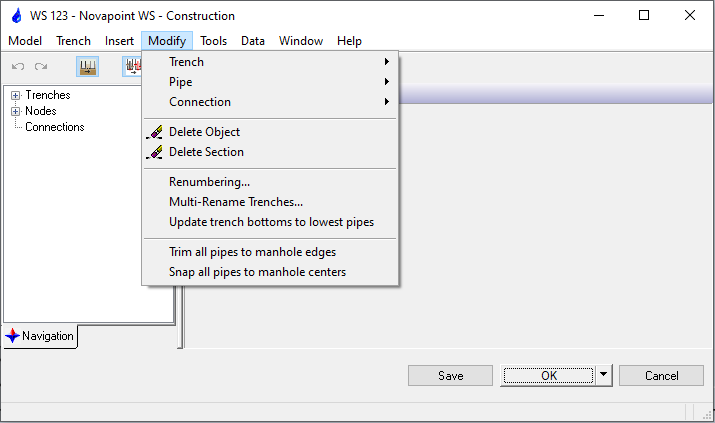The image size is (715, 423).
Task: Open the dropdown arrow beside OK
Action: click(x=603, y=376)
